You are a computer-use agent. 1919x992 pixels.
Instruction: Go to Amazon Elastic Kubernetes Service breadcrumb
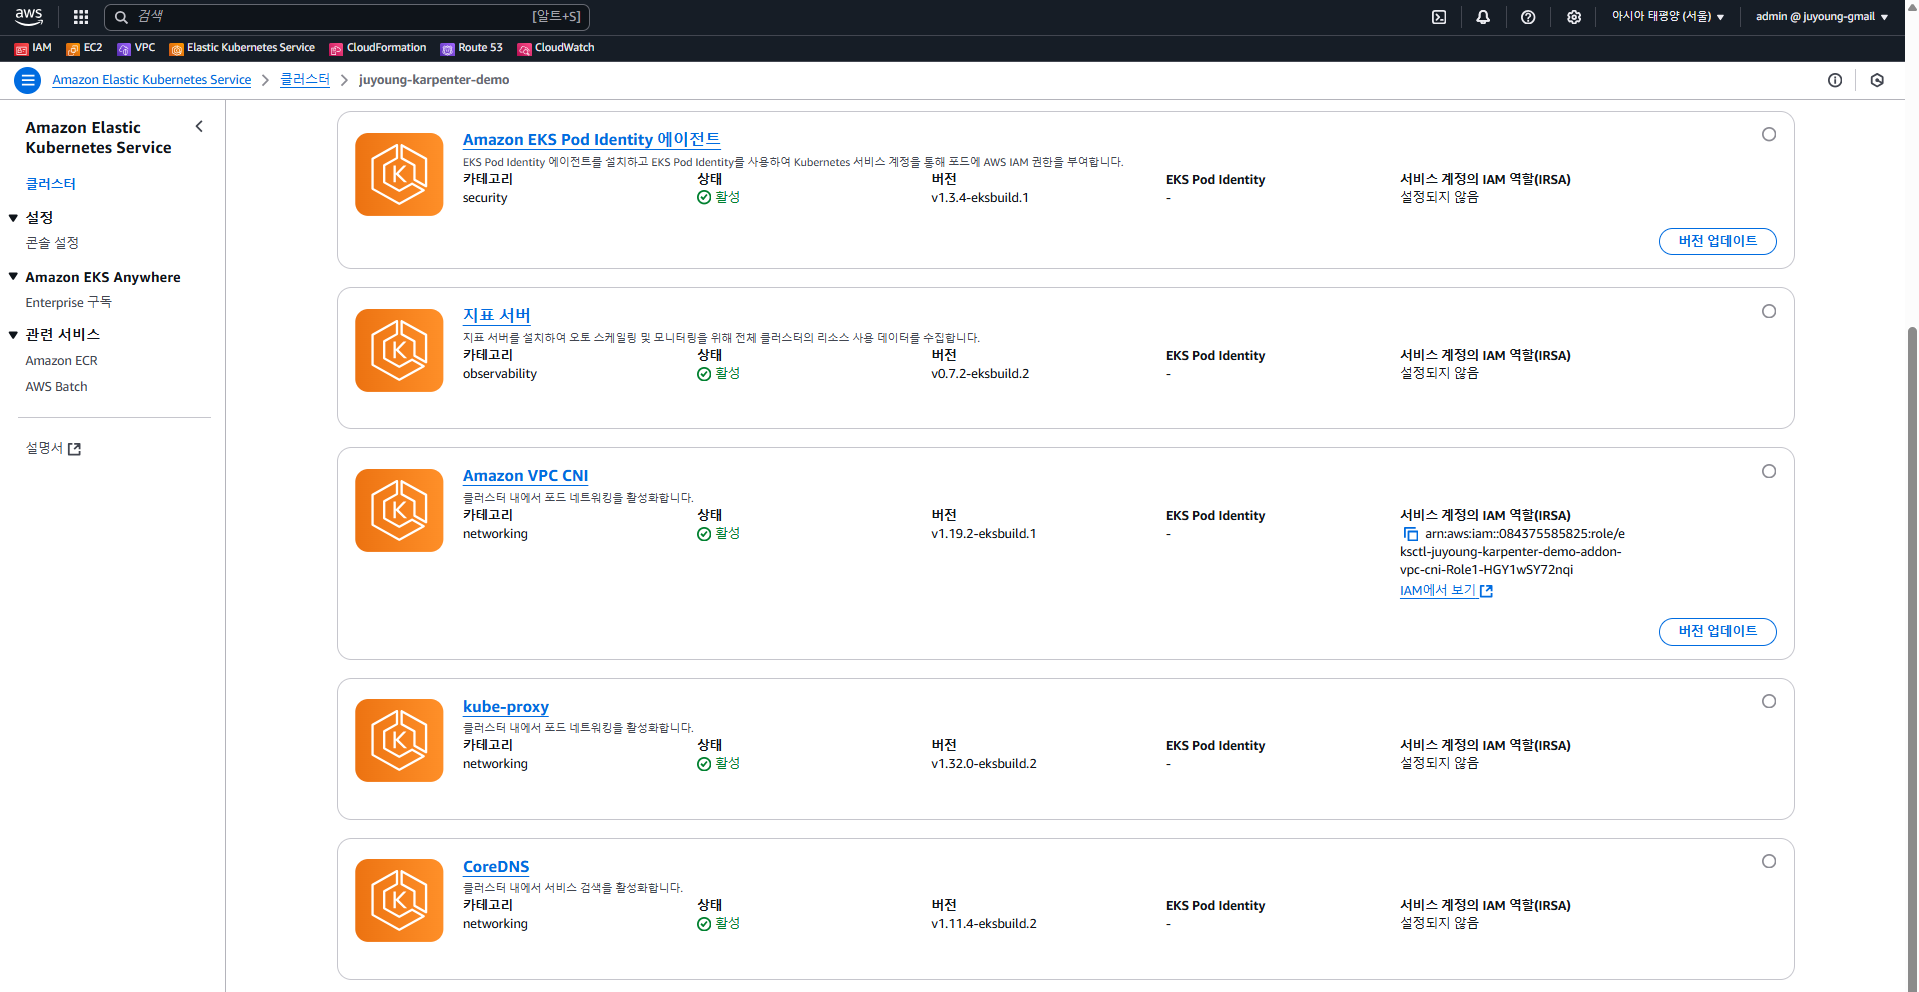(x=152, y=80)
